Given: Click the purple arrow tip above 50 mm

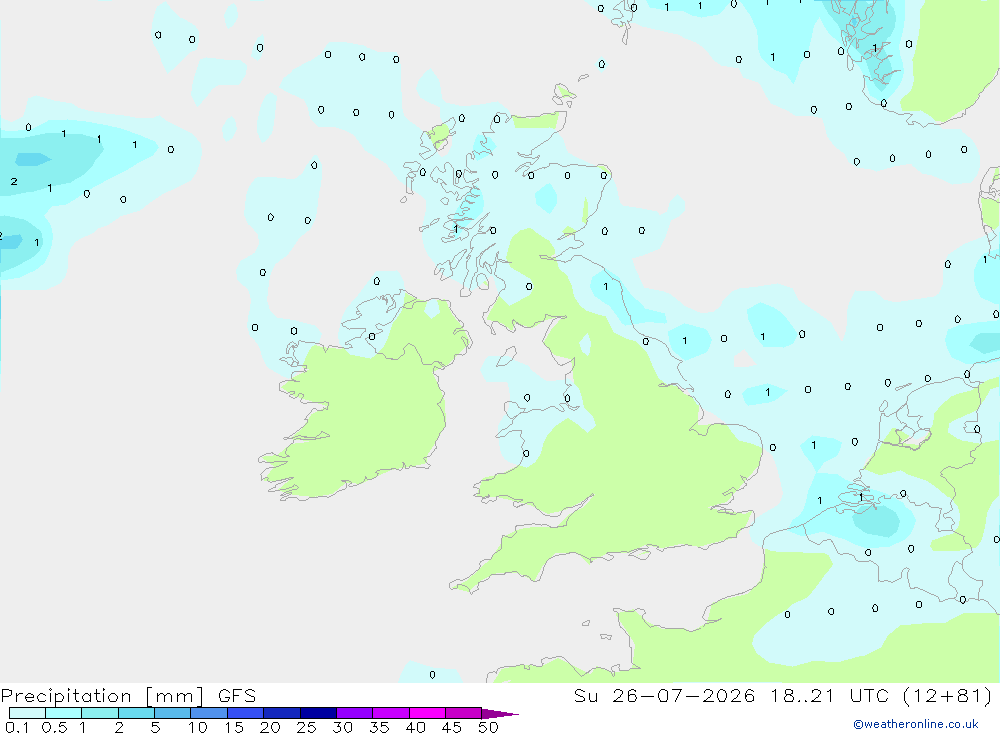Looking at the screenshot, I should click(499, 714).
